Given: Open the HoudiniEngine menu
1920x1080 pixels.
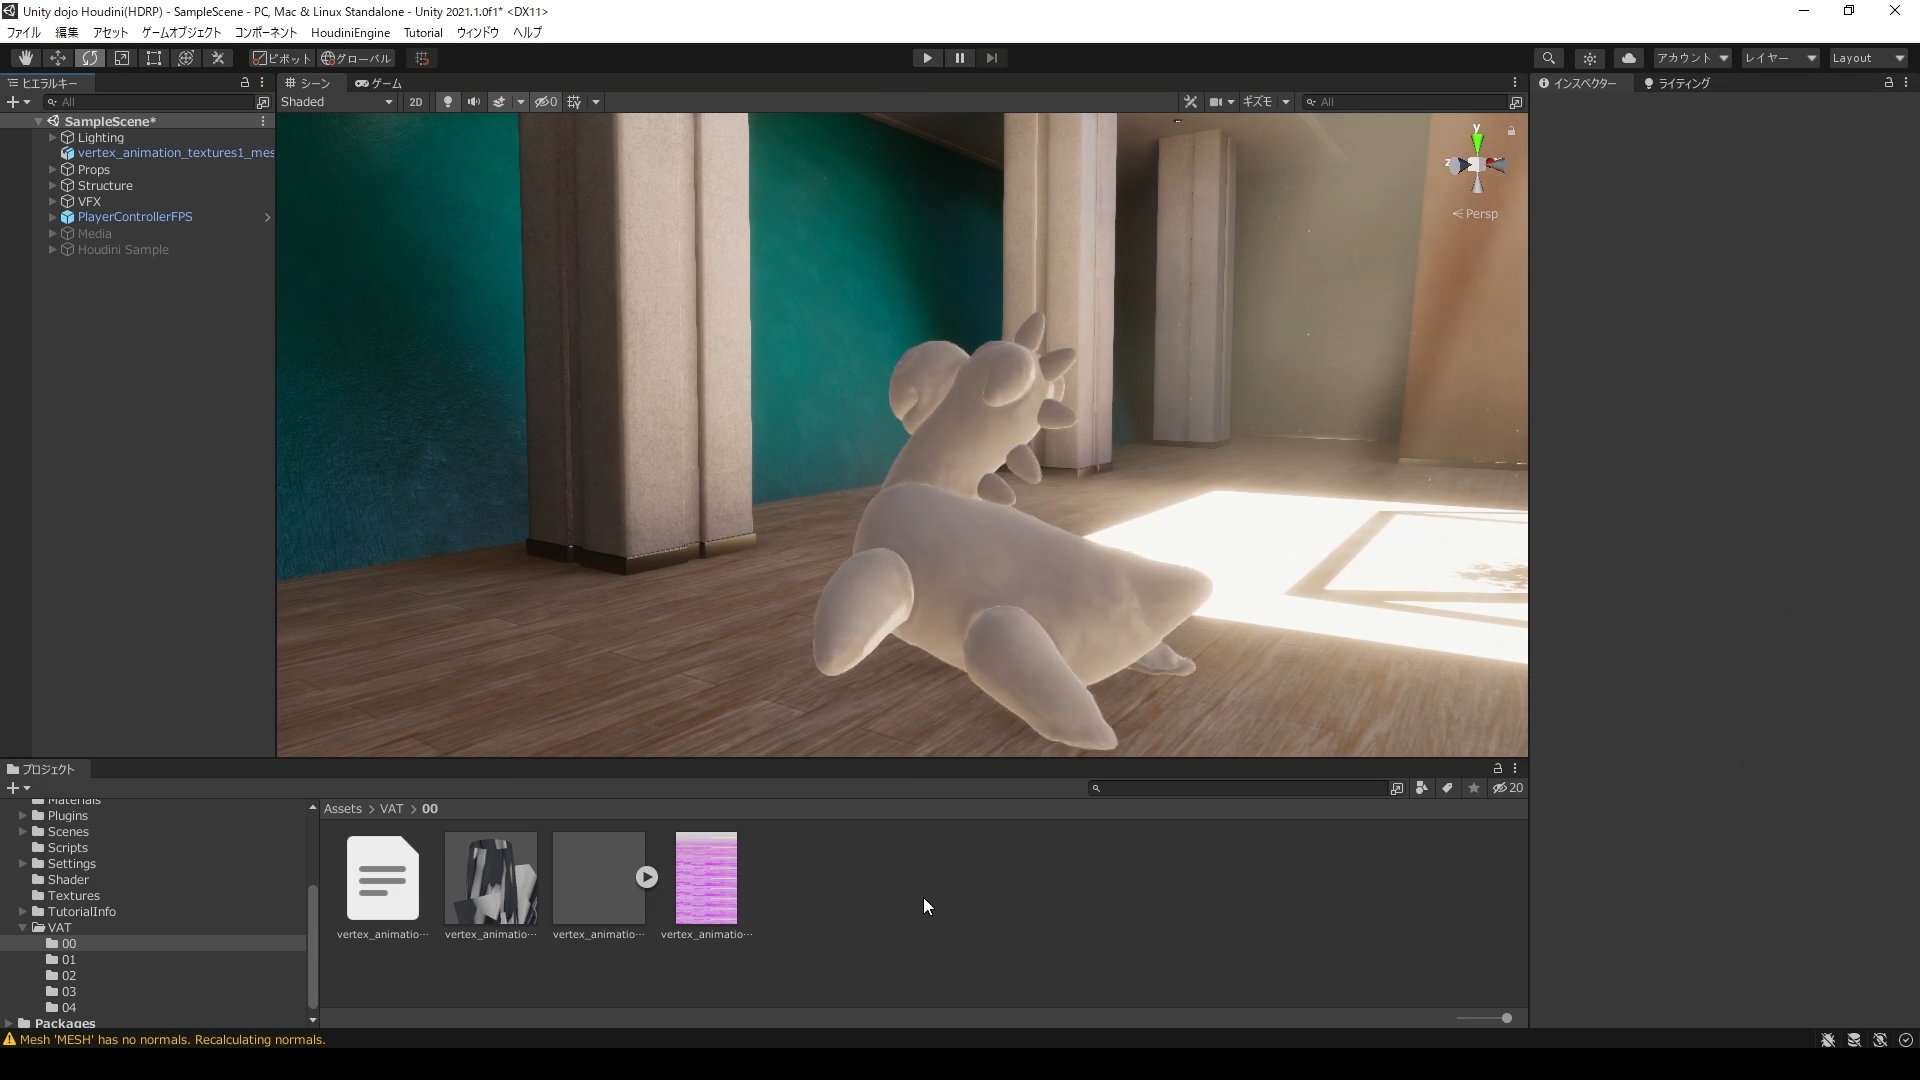Looking at the screenshot, I should (350, 33).
